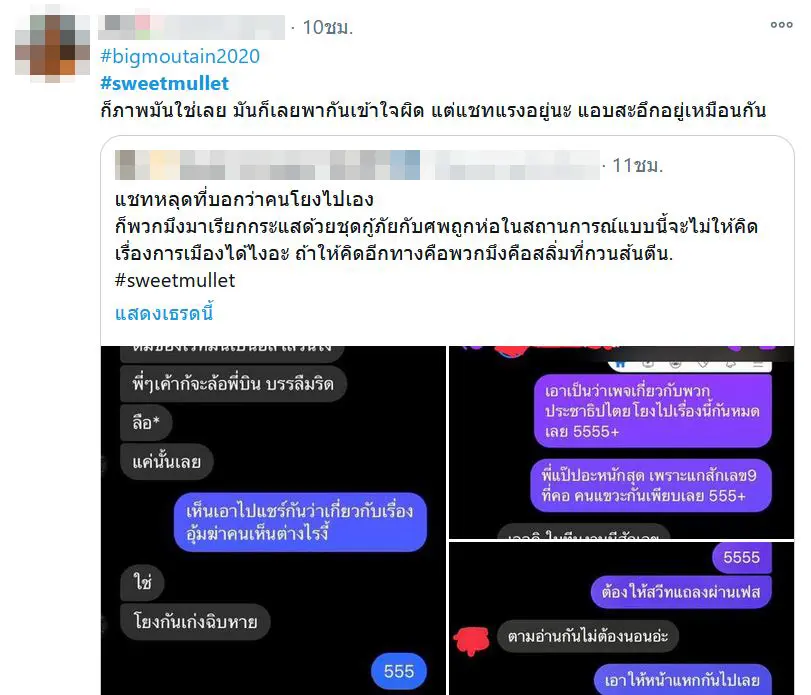Click the blurred tweet author name

coord(191,27)
